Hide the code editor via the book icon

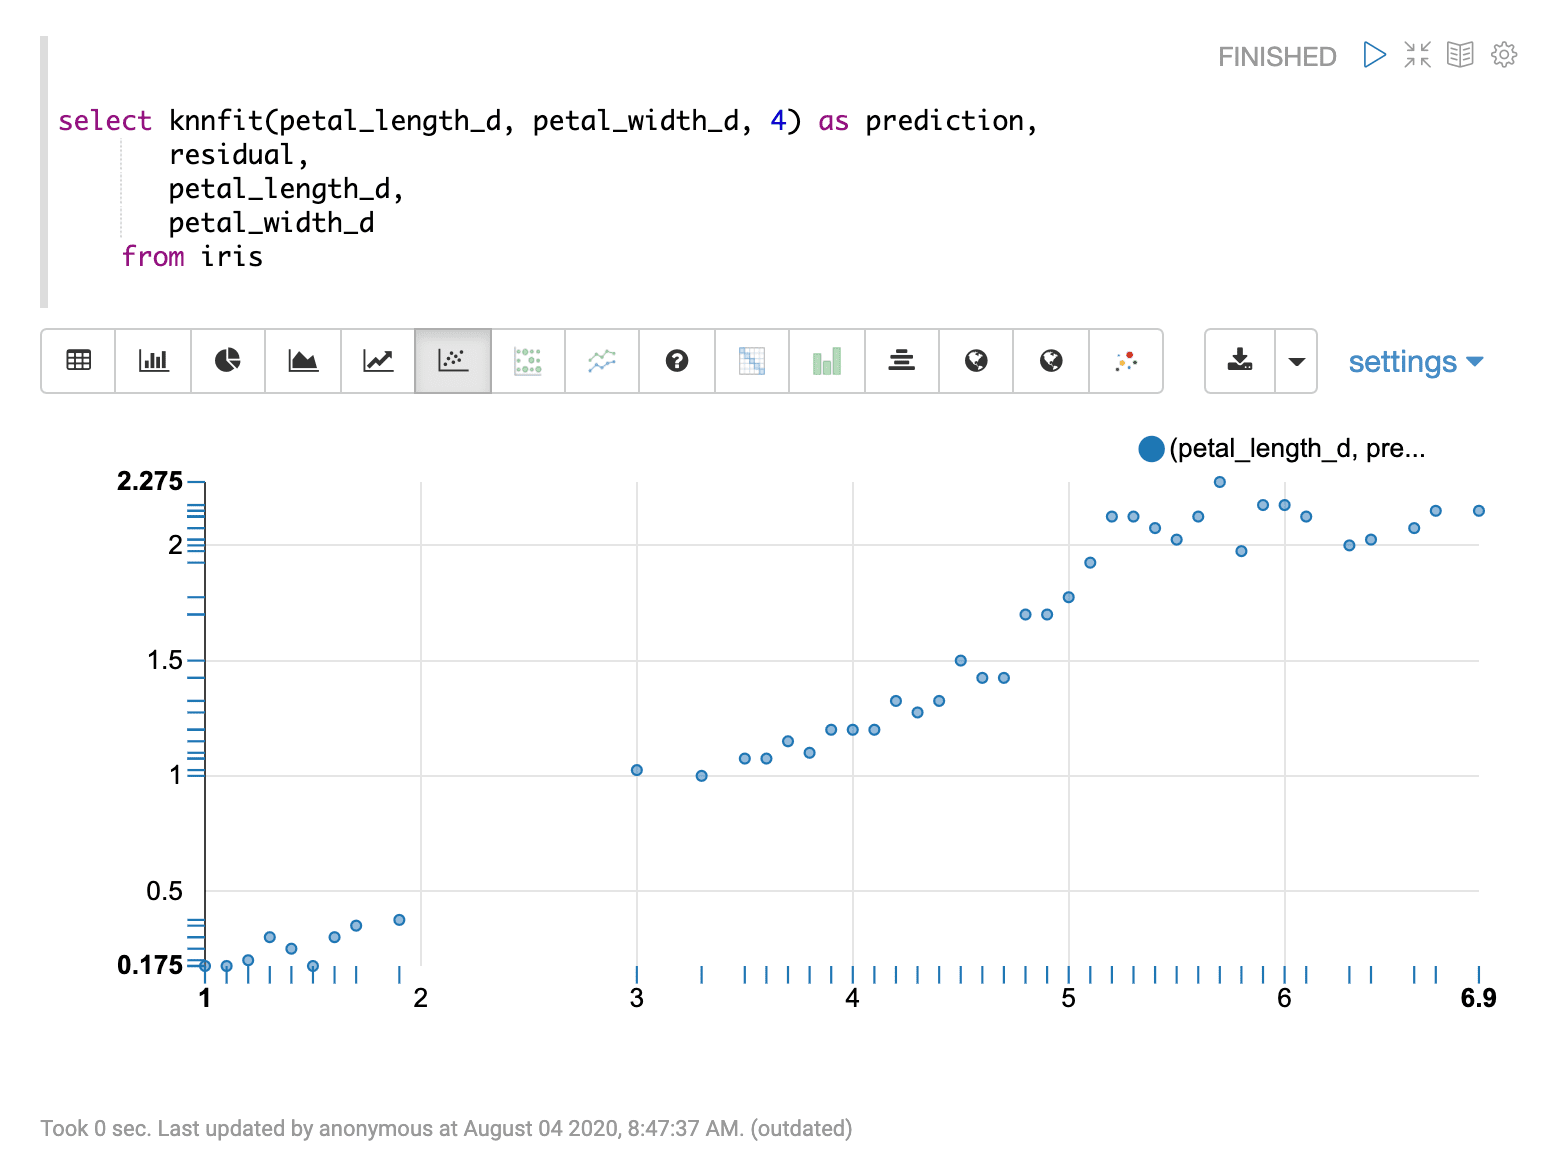(1460, 55)
